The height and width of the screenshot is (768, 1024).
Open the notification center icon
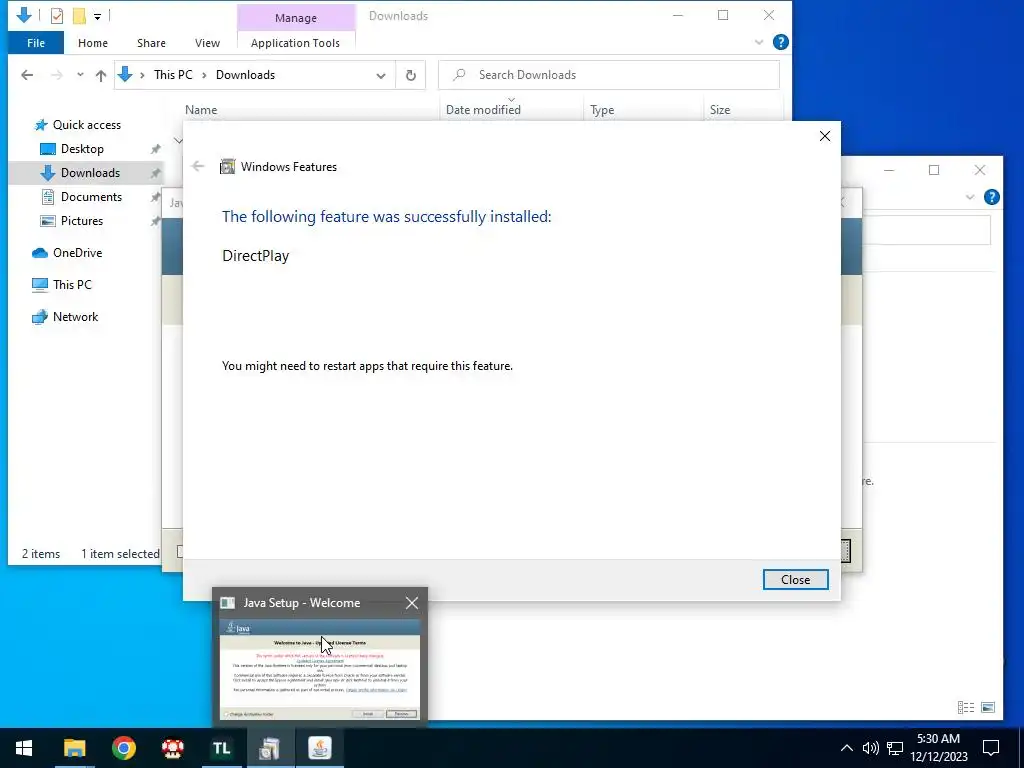(991, 748)
